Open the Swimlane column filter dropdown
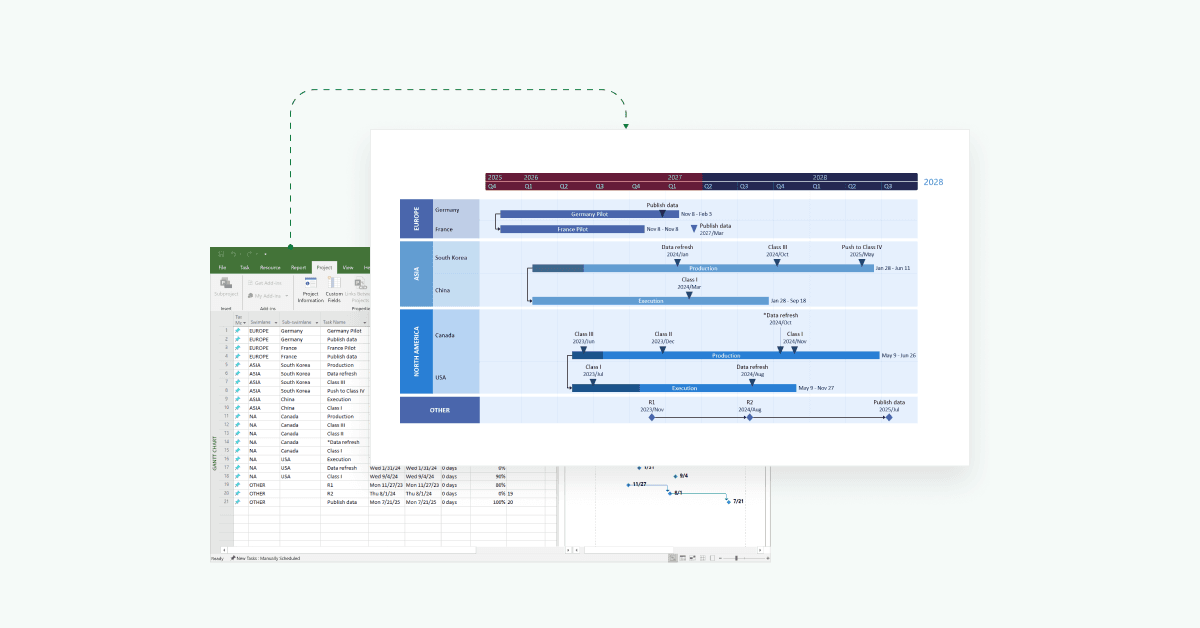The height and width of the screenshot is (628, 1200). pyautogui.click(x=276, y=322)
